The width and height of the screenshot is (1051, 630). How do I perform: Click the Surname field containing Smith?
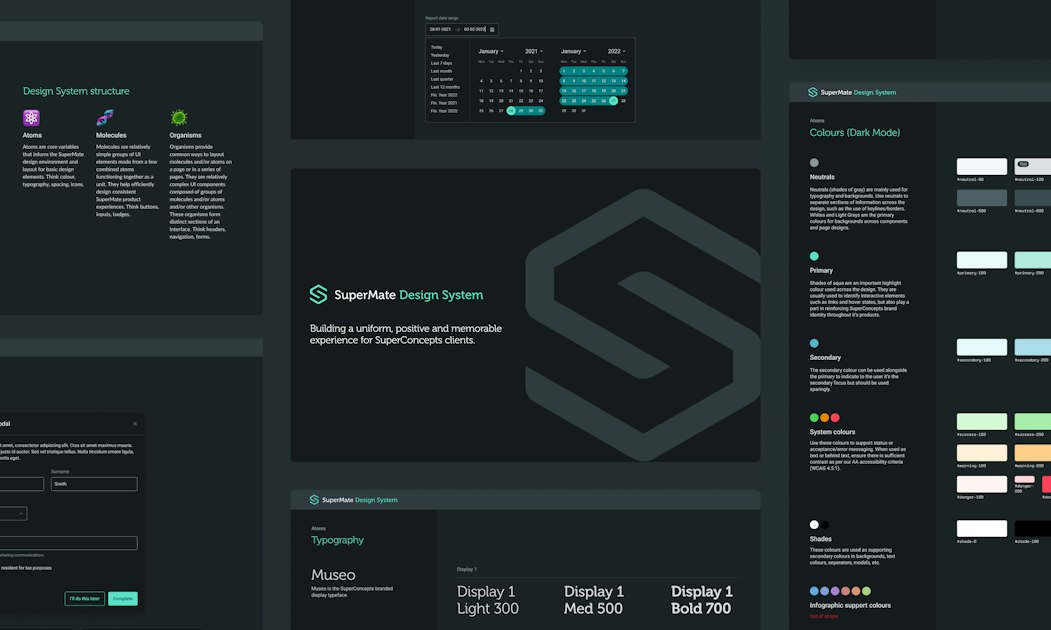click(x=94, y=484)
